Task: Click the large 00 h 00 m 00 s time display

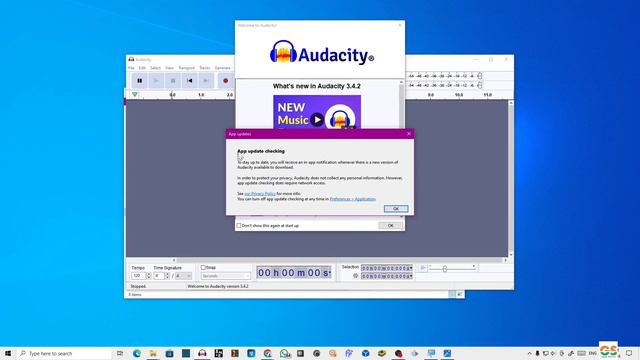Action: pyautogui.click(x=293, y=273)
